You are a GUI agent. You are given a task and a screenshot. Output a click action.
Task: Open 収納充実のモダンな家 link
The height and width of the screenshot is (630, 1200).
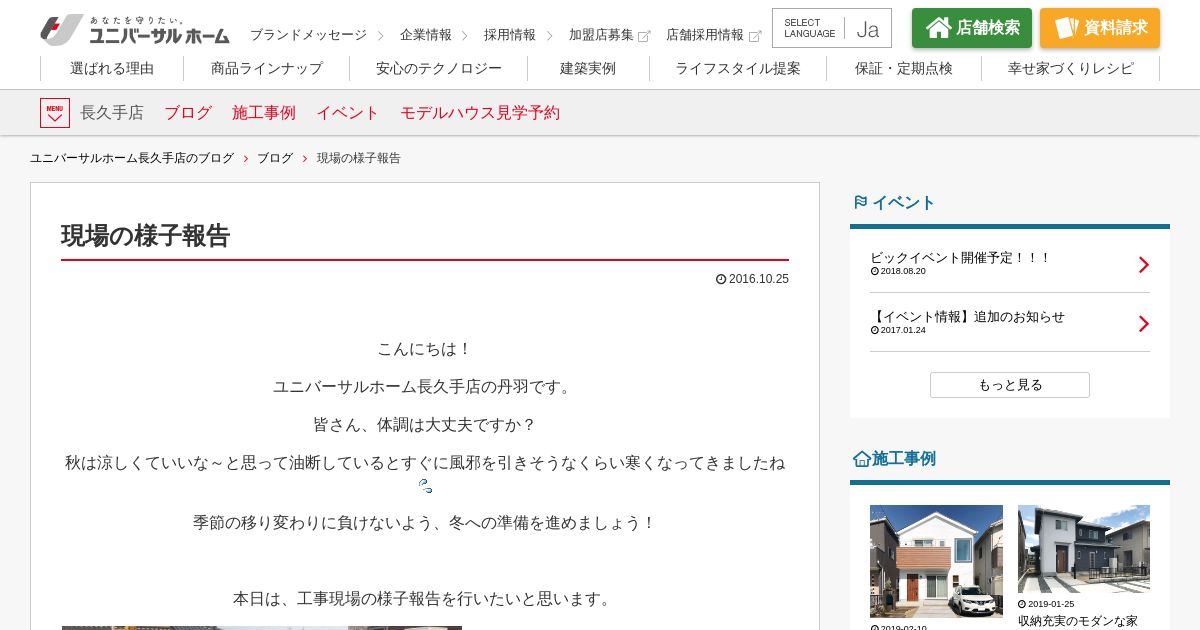point(1078,621)
